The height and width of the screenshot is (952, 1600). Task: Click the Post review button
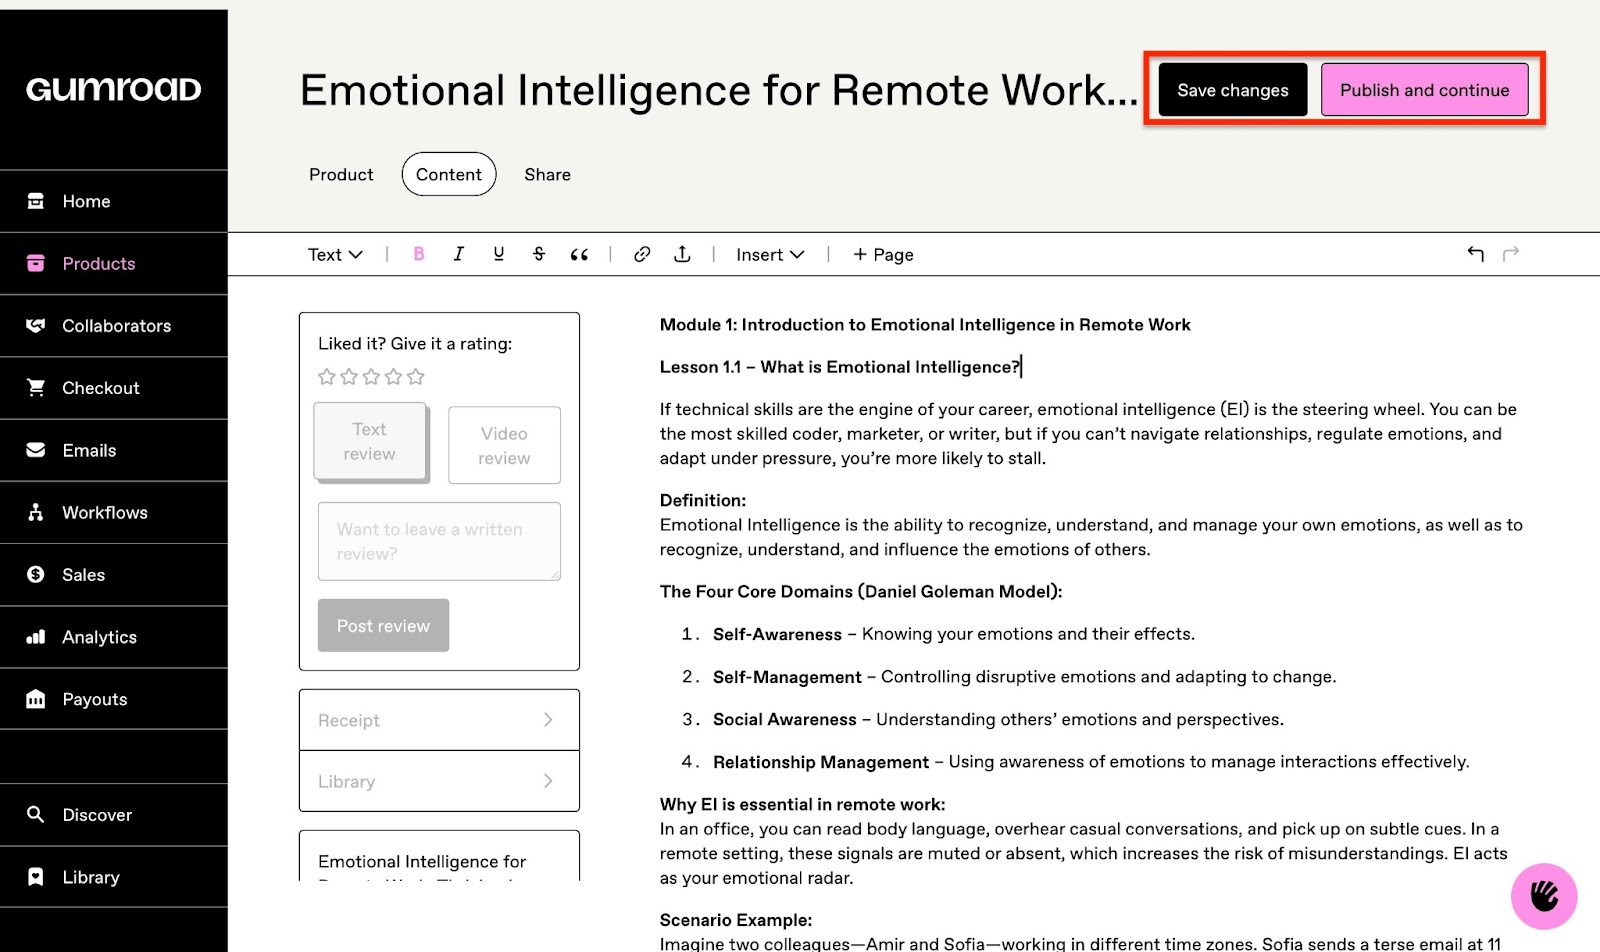(x=383, y=625)
